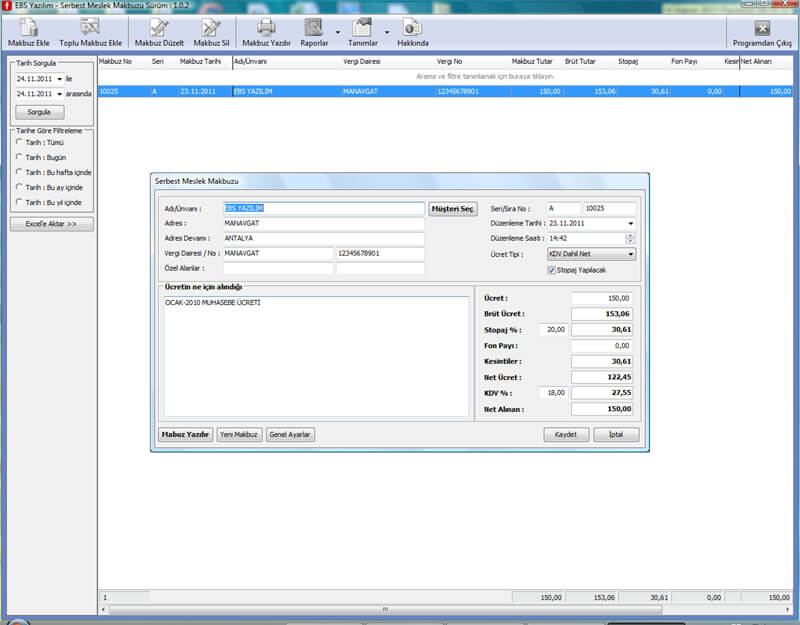Open the Raporlar toolbar icon
This screenshot has height=625, width=800.
(314, 28)
